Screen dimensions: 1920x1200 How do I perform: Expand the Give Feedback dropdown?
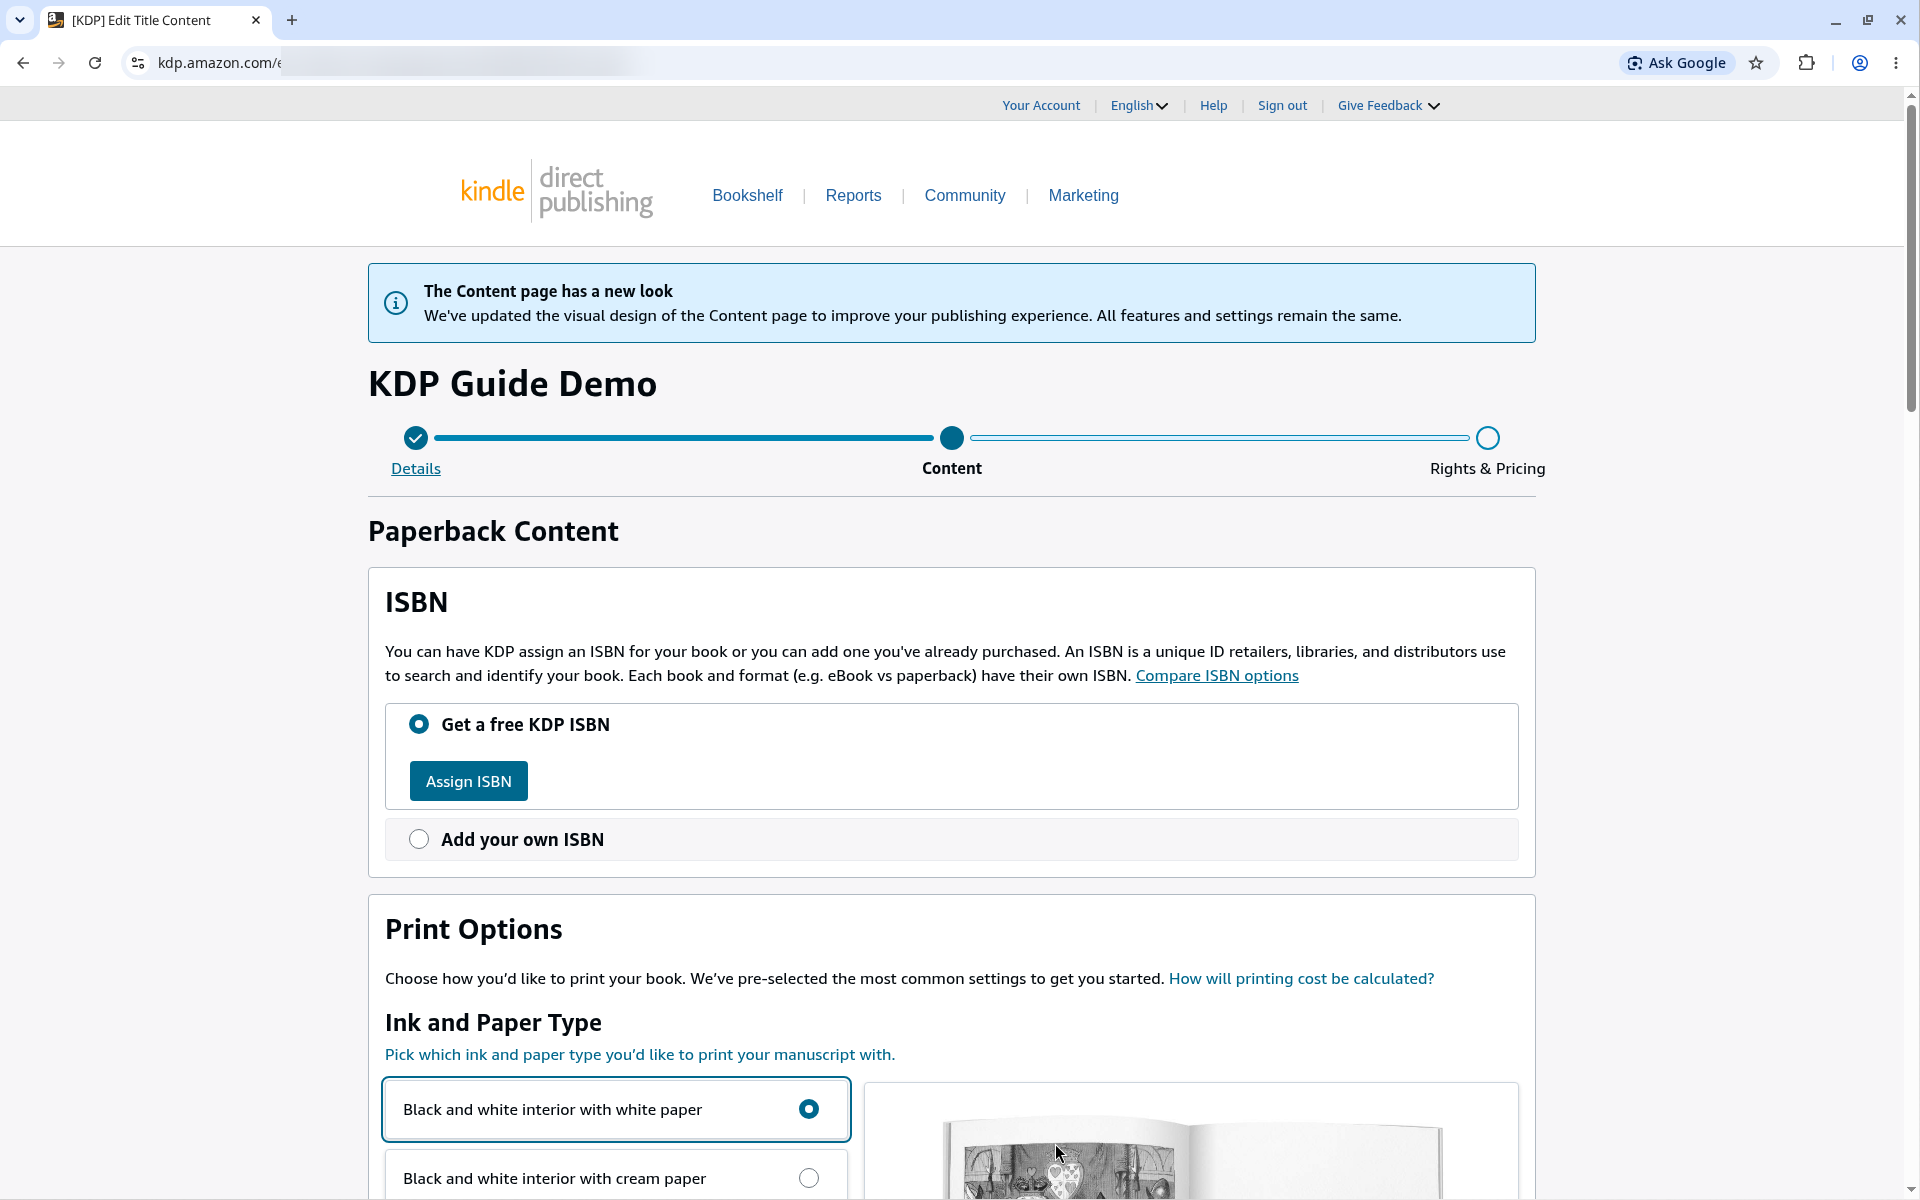1388,106
